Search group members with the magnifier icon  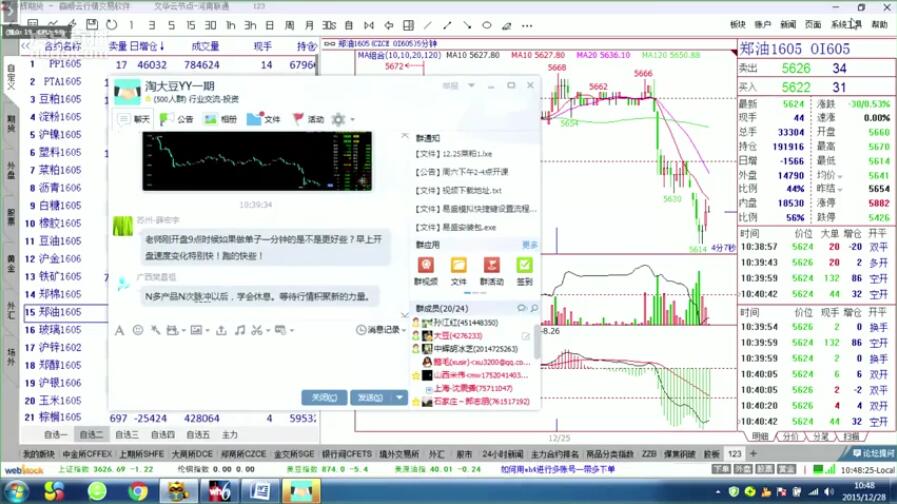tap(534, 308)
